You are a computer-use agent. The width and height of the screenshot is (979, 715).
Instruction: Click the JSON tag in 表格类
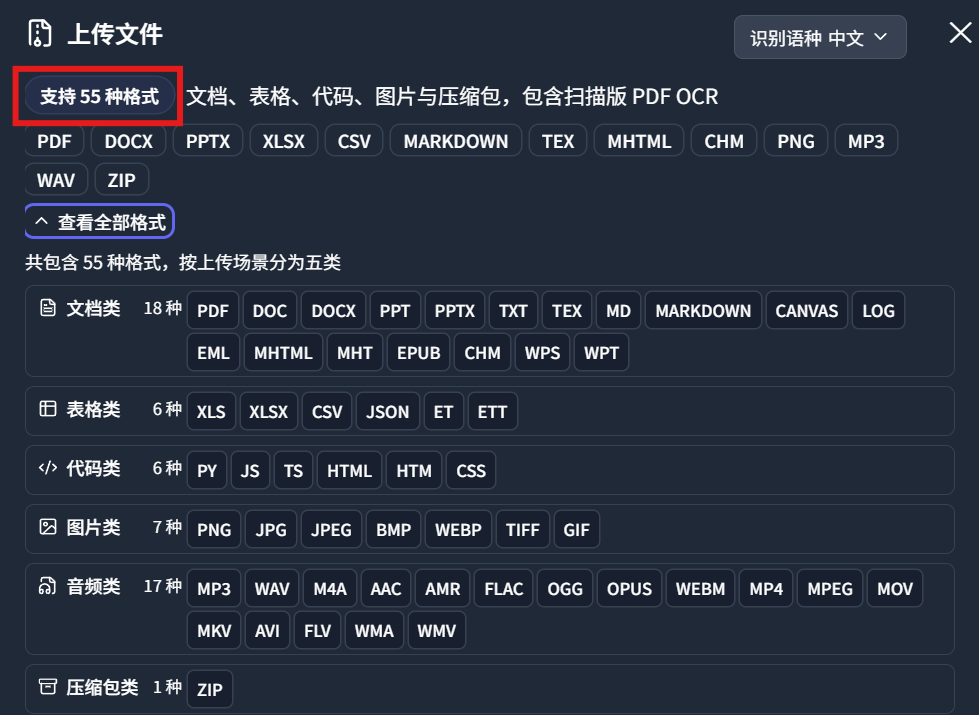coord(388,412)
